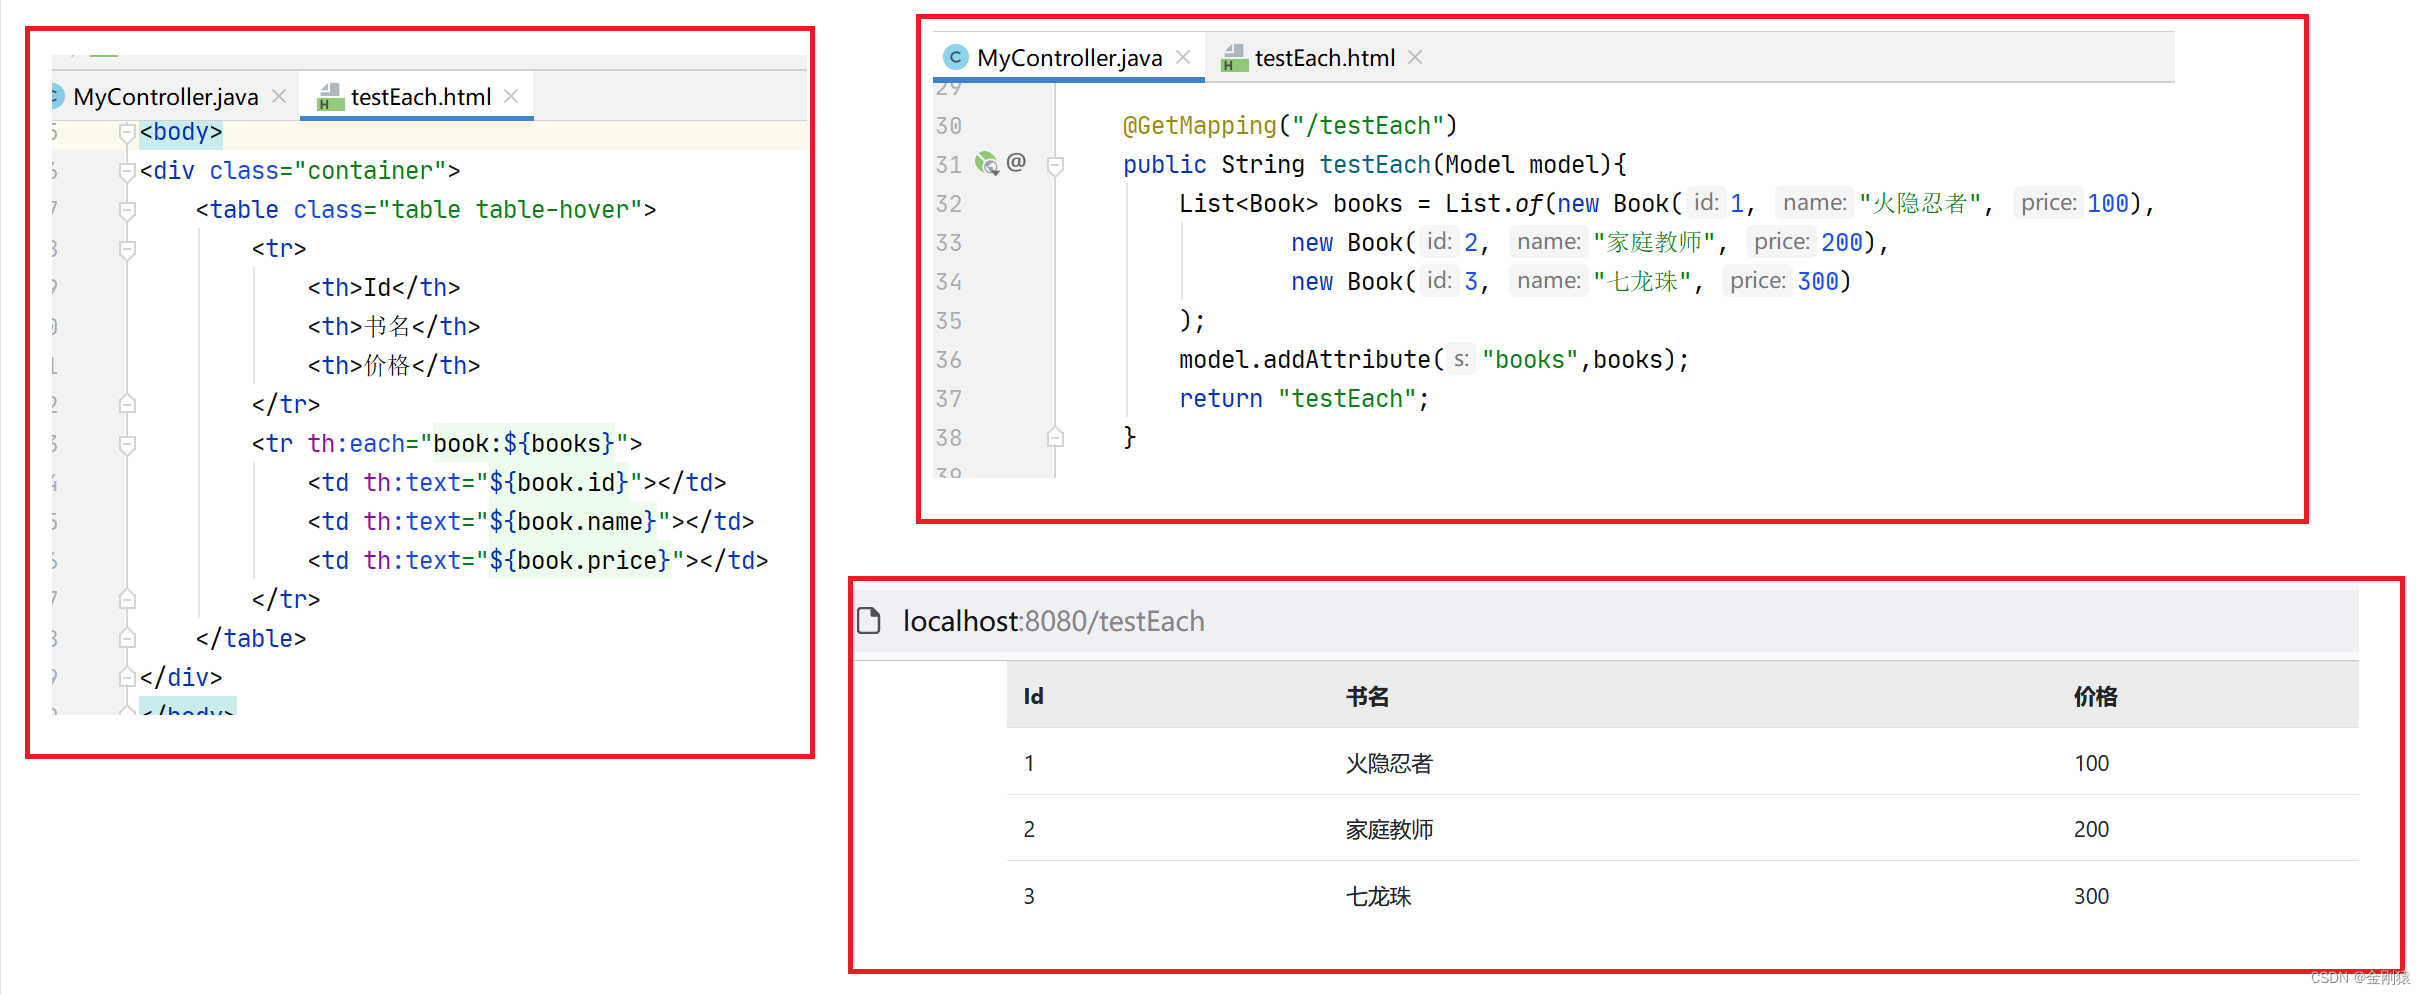Switch to MyController.java tab in right editor

point(1068,58)
